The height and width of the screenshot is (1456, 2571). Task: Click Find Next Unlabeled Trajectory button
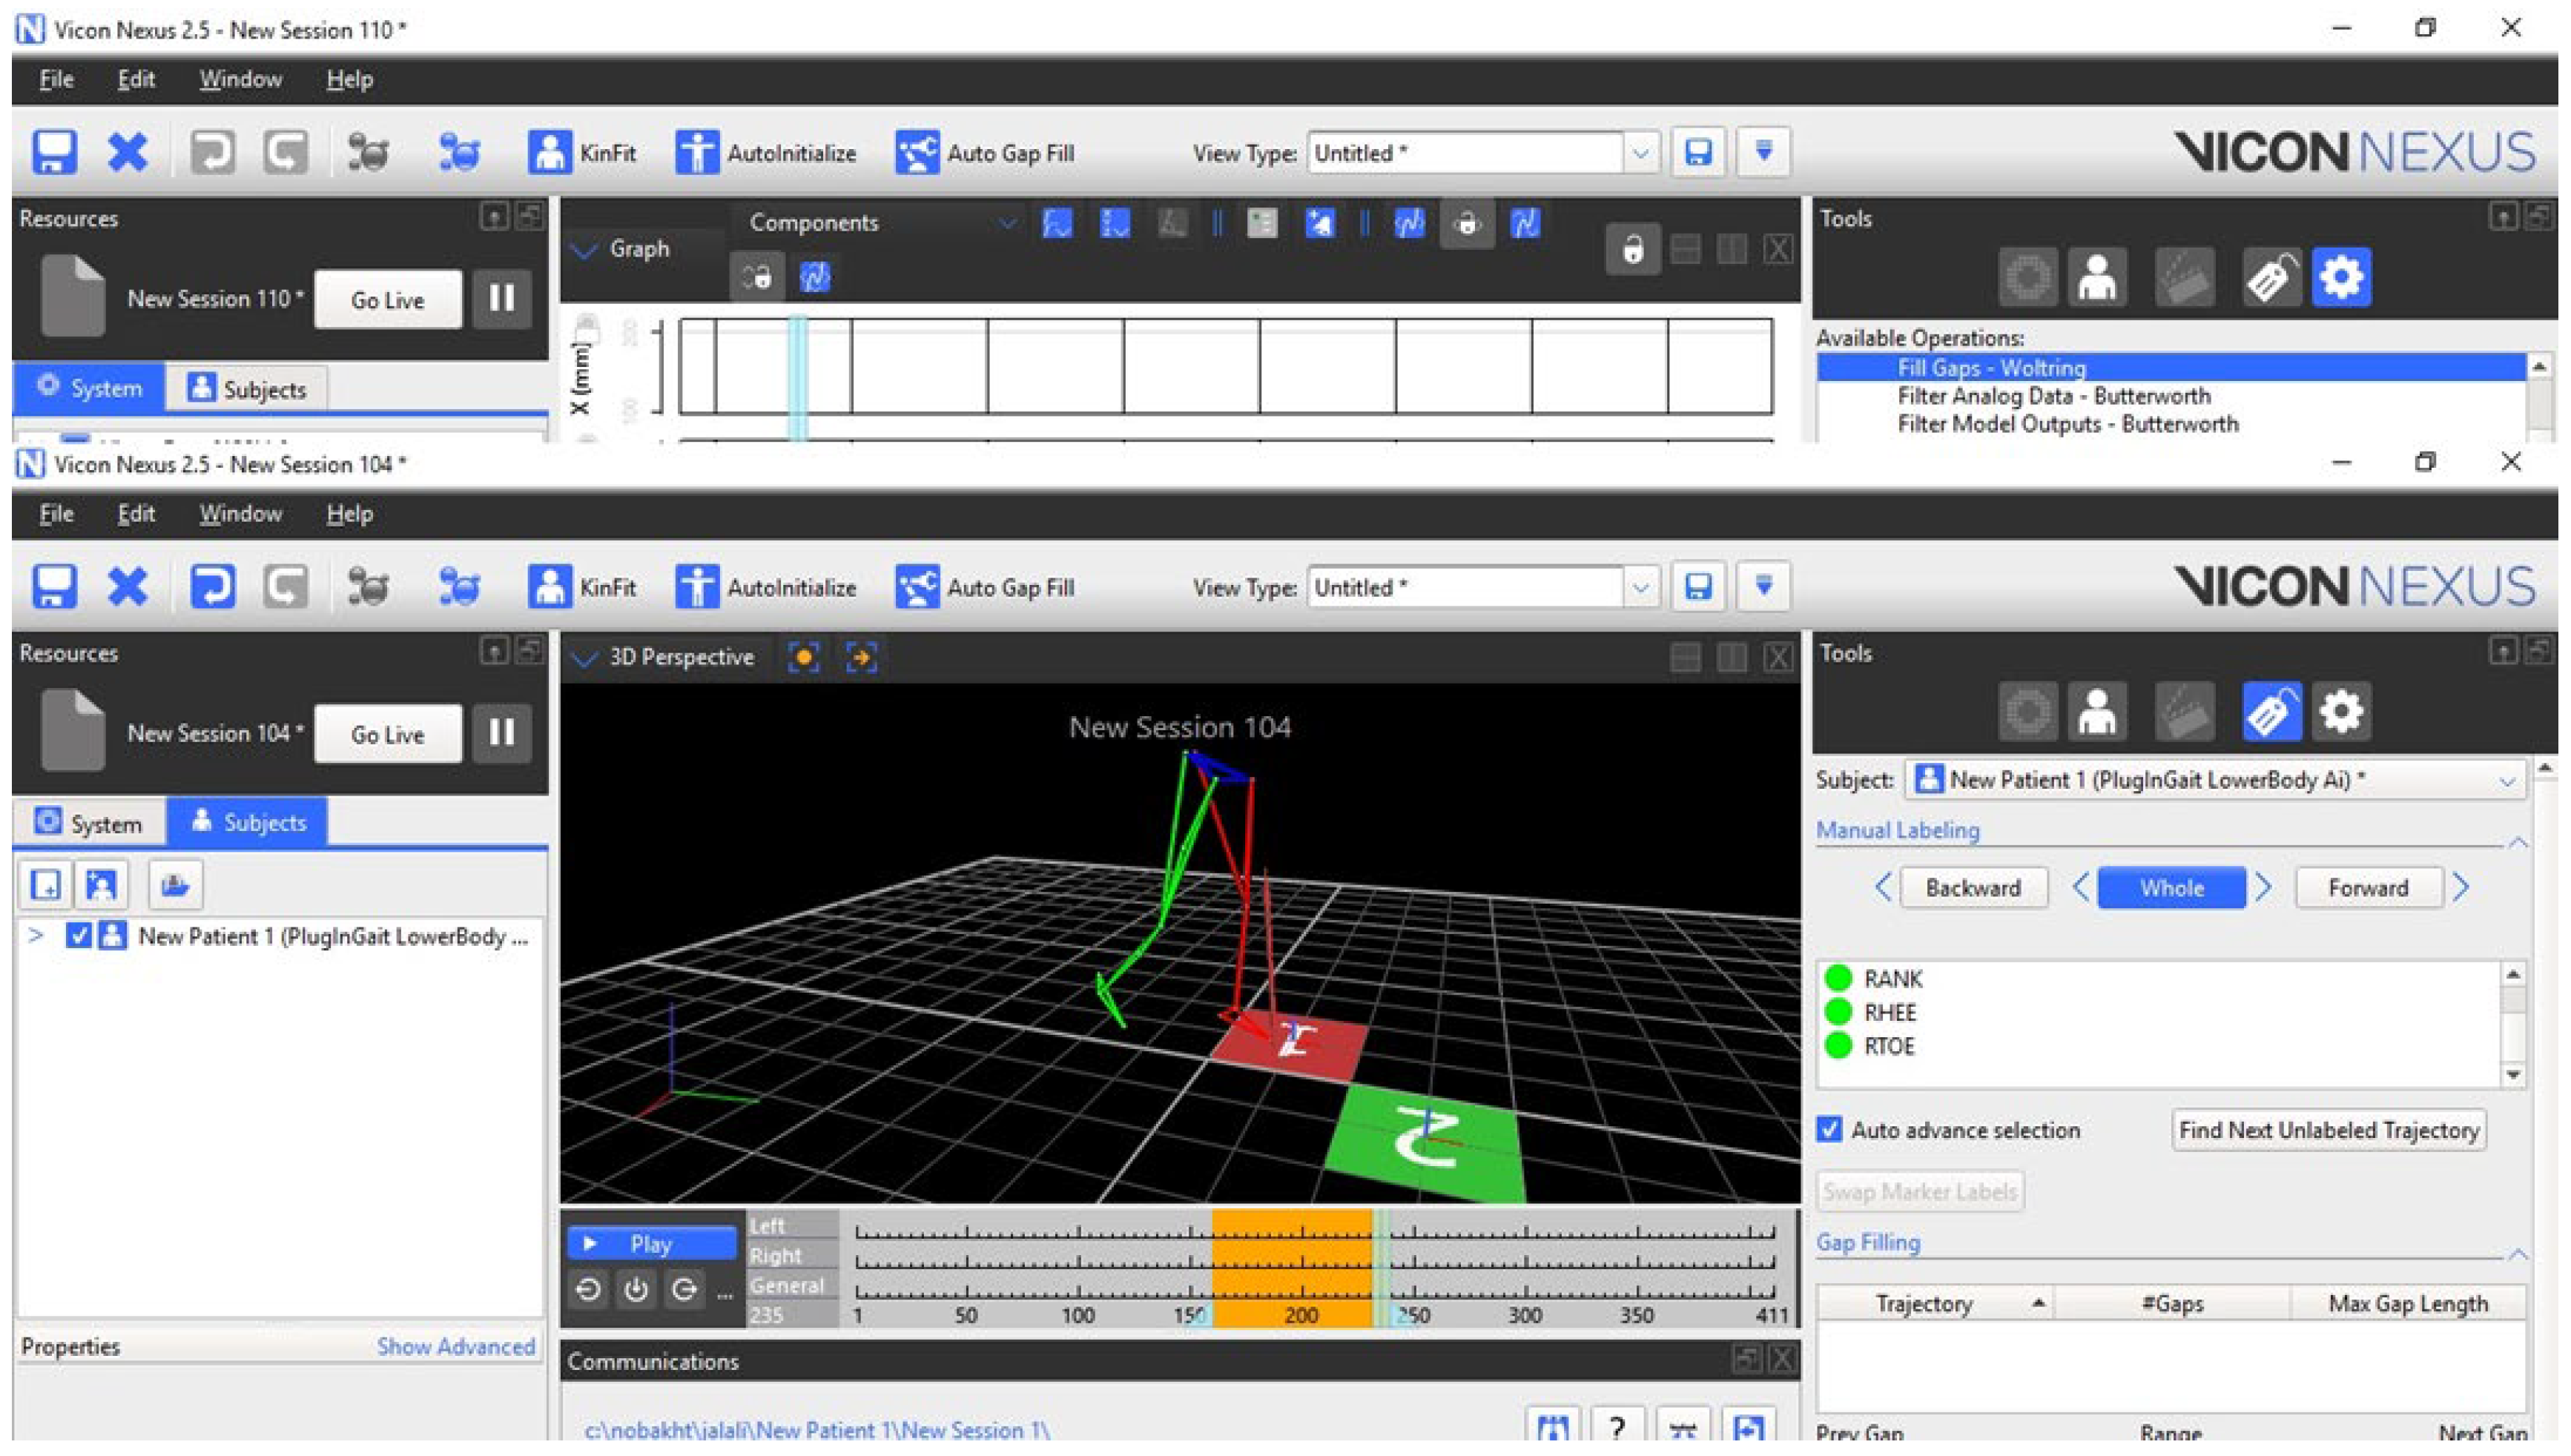point(2328,1130)
